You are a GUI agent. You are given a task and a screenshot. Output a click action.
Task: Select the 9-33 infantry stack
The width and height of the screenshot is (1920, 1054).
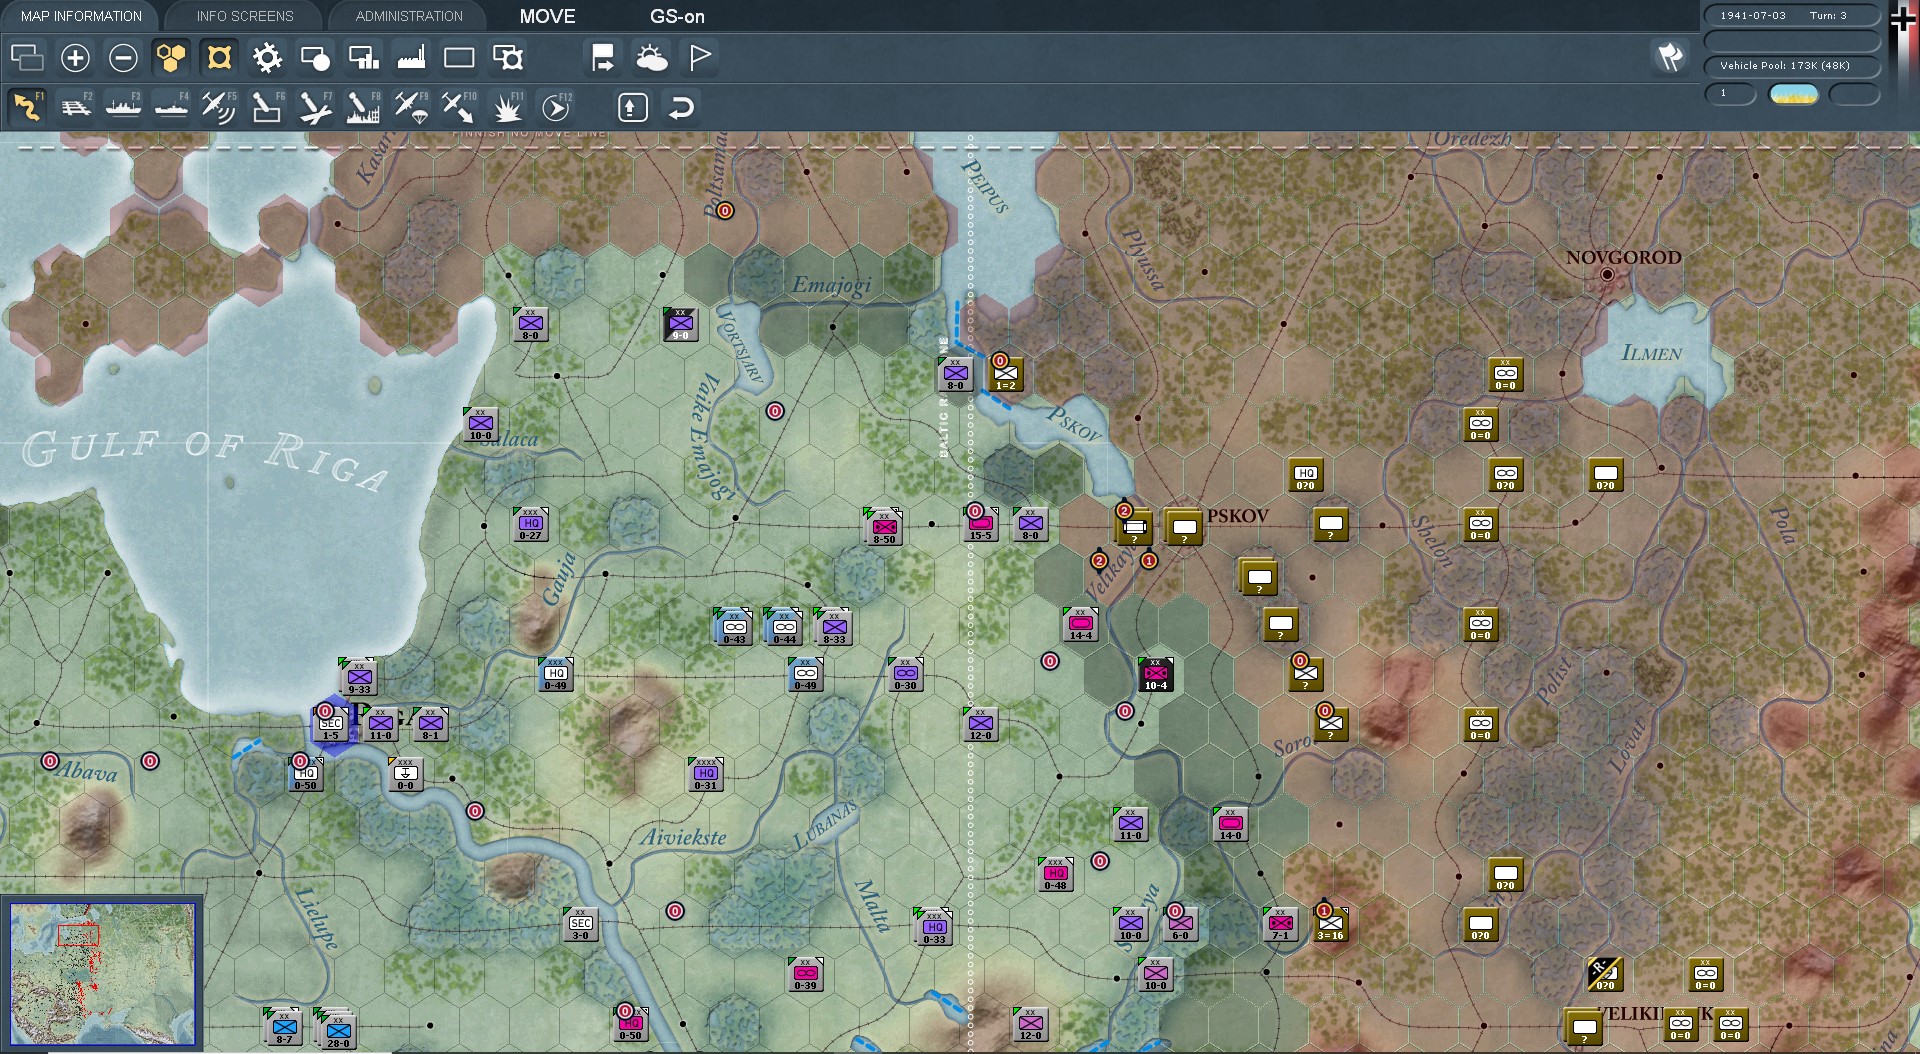click(359, 678)
